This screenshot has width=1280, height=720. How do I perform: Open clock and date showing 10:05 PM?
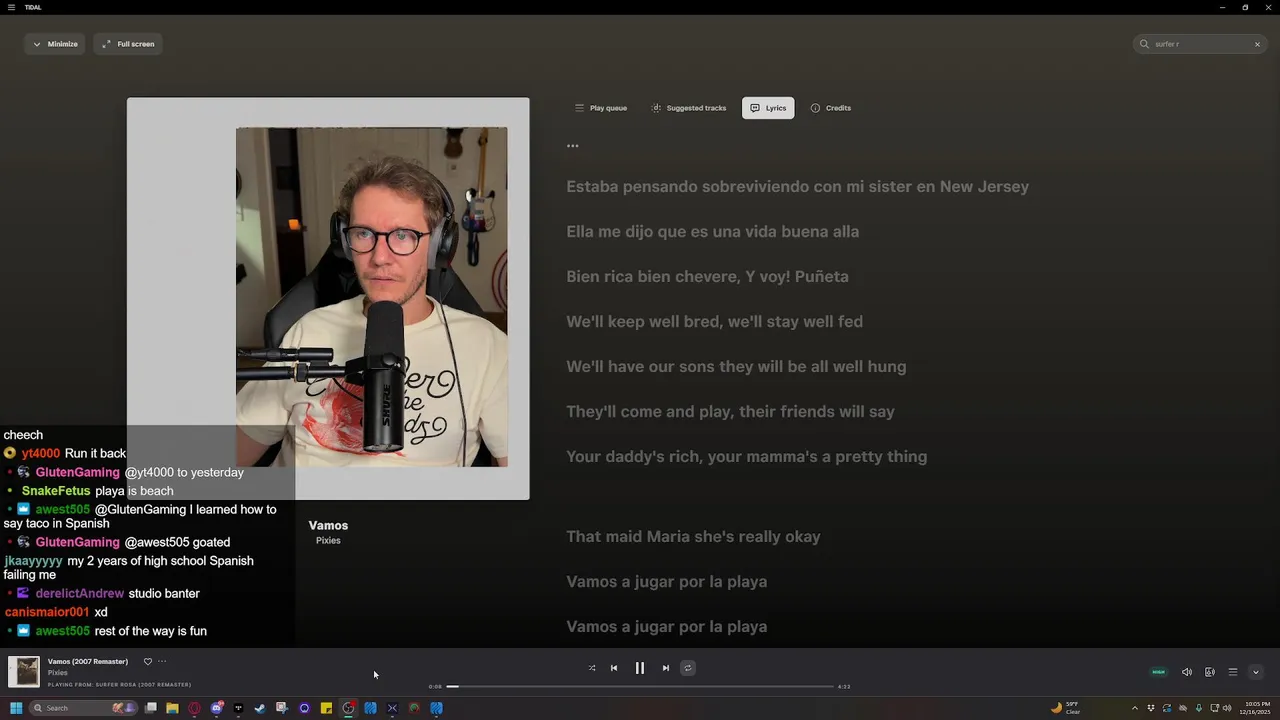tap(1257, 708)
